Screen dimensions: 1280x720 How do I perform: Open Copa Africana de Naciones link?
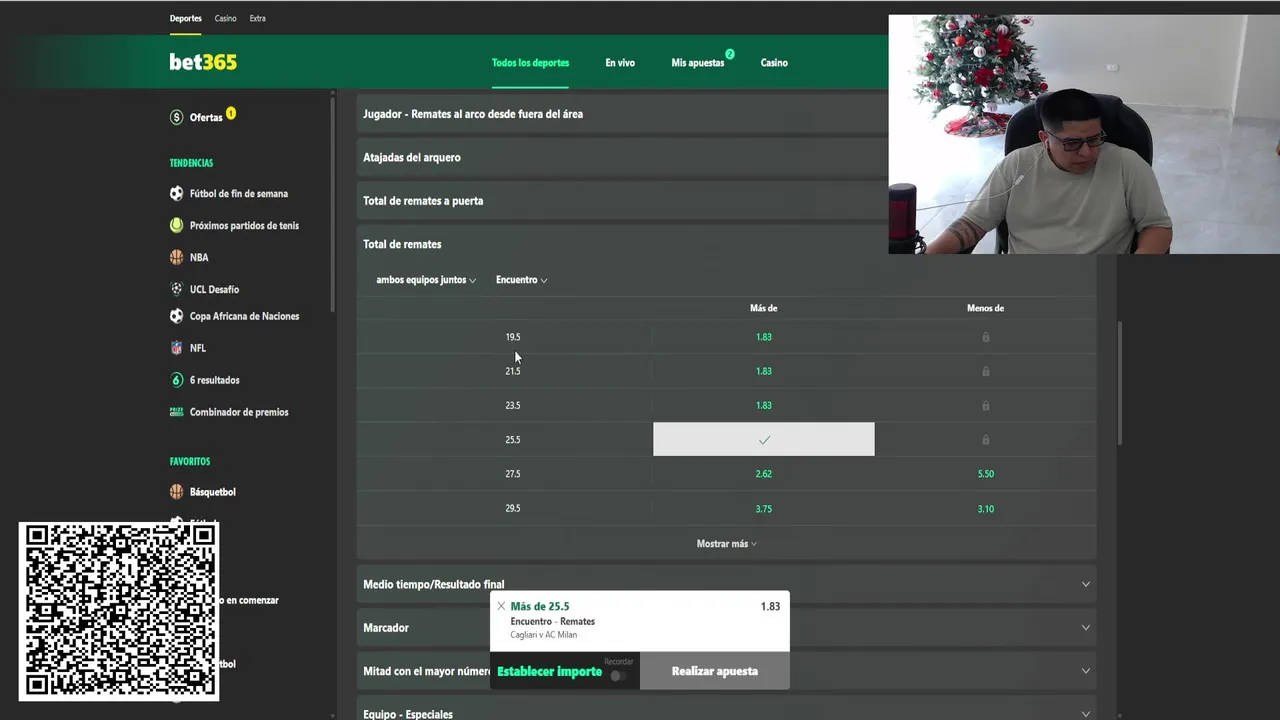[x=244, y=316]
